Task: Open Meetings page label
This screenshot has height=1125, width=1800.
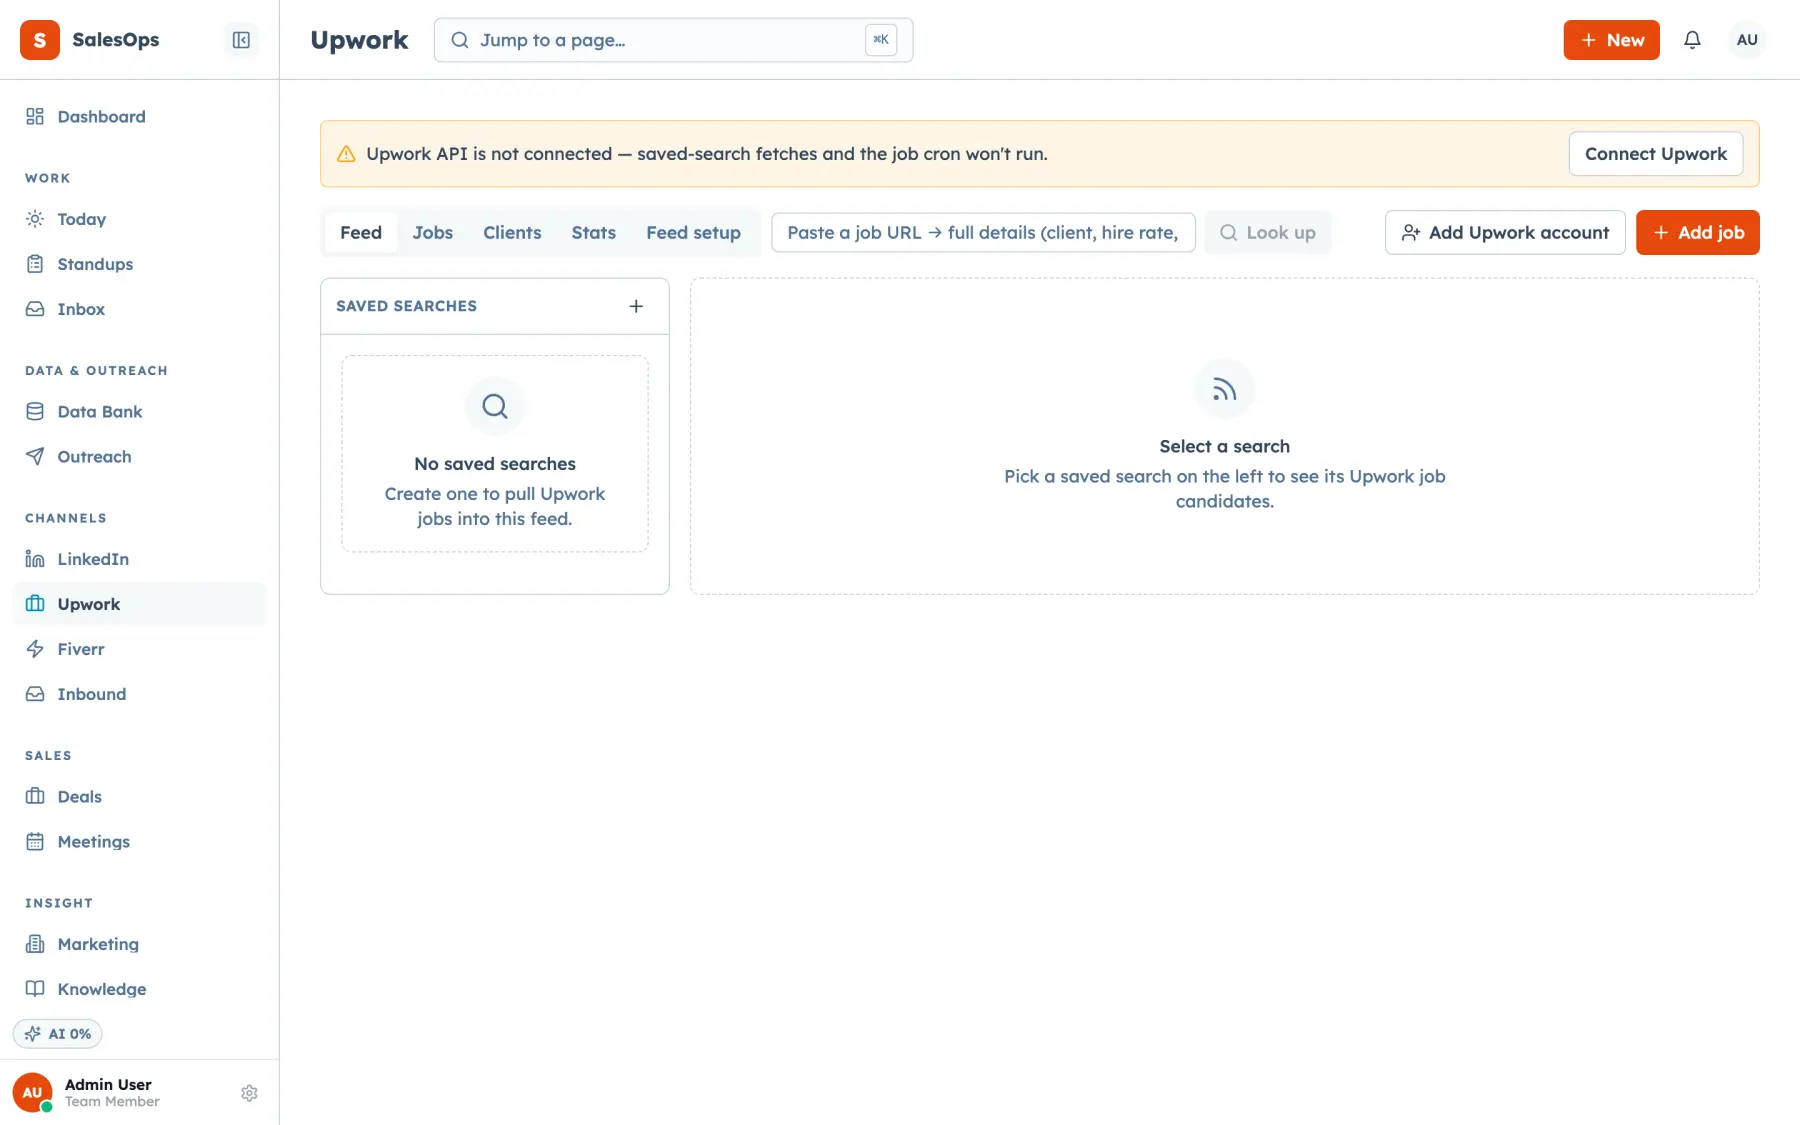Action: click(94, 842)
